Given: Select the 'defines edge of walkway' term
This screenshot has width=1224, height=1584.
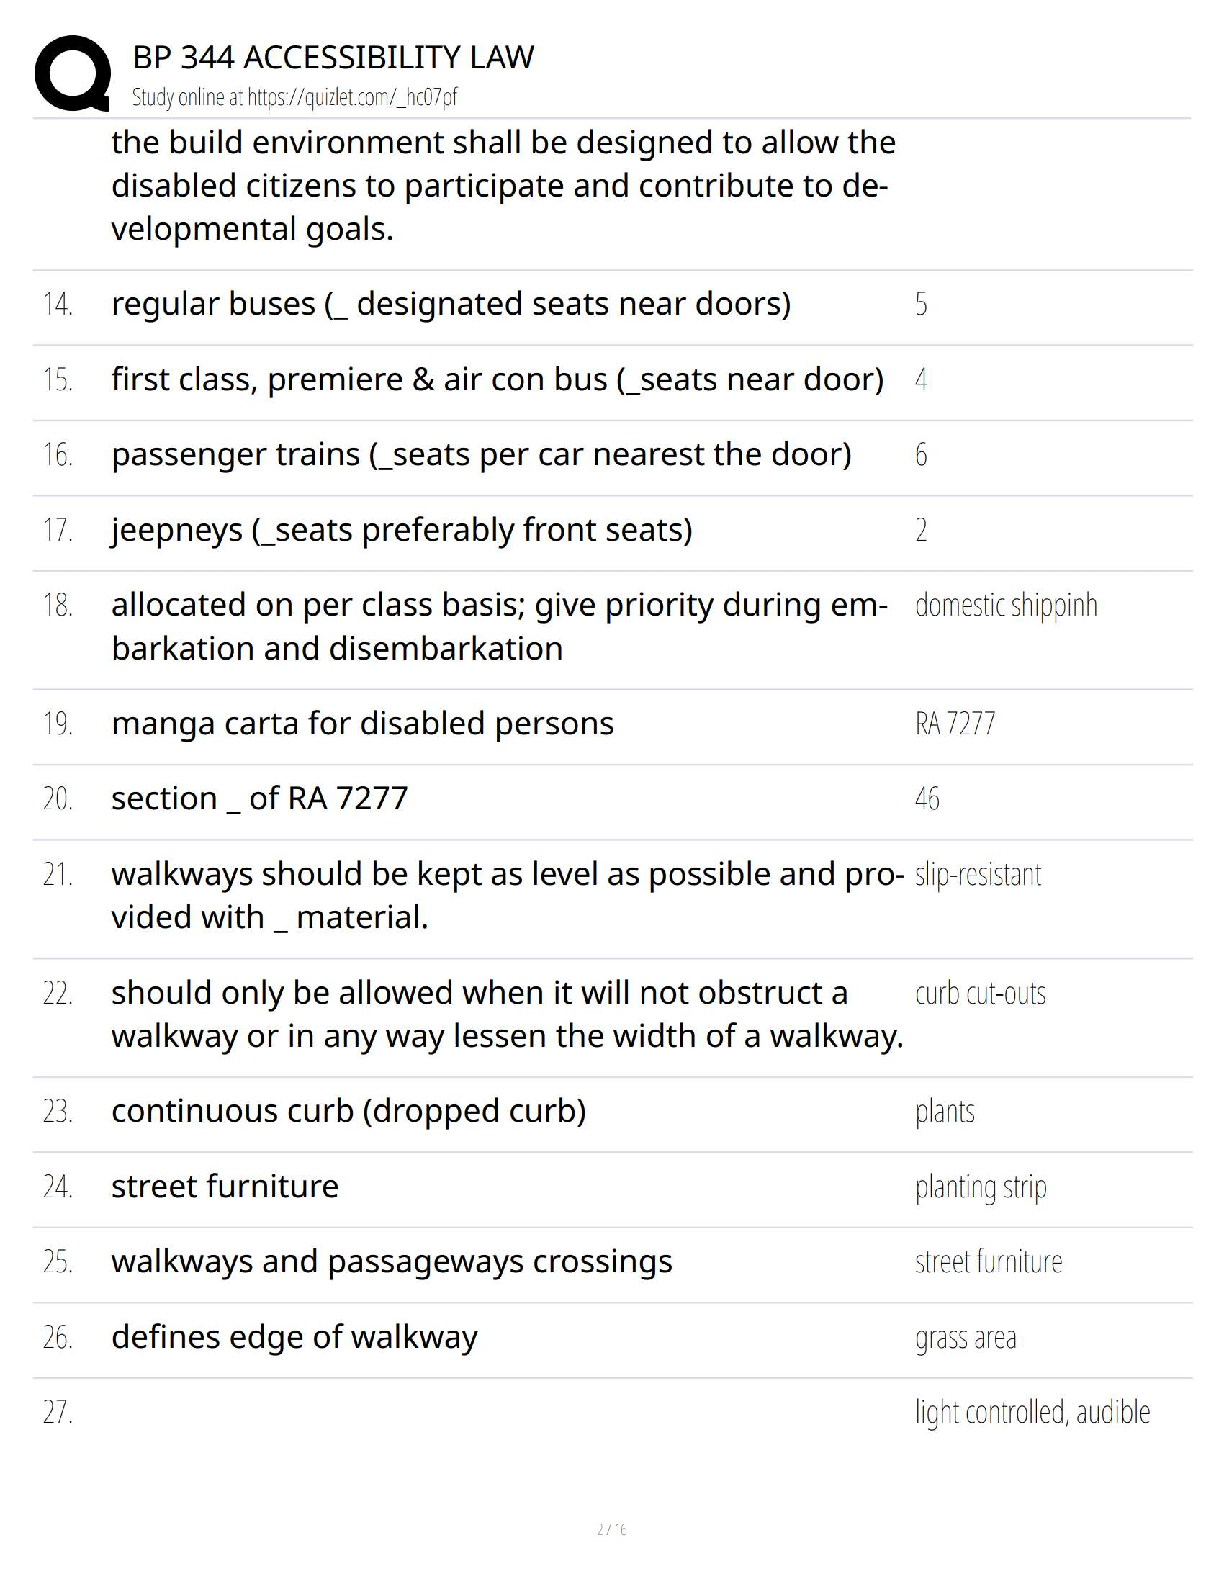Looking at the screenshot, I should coord(294,1337).
